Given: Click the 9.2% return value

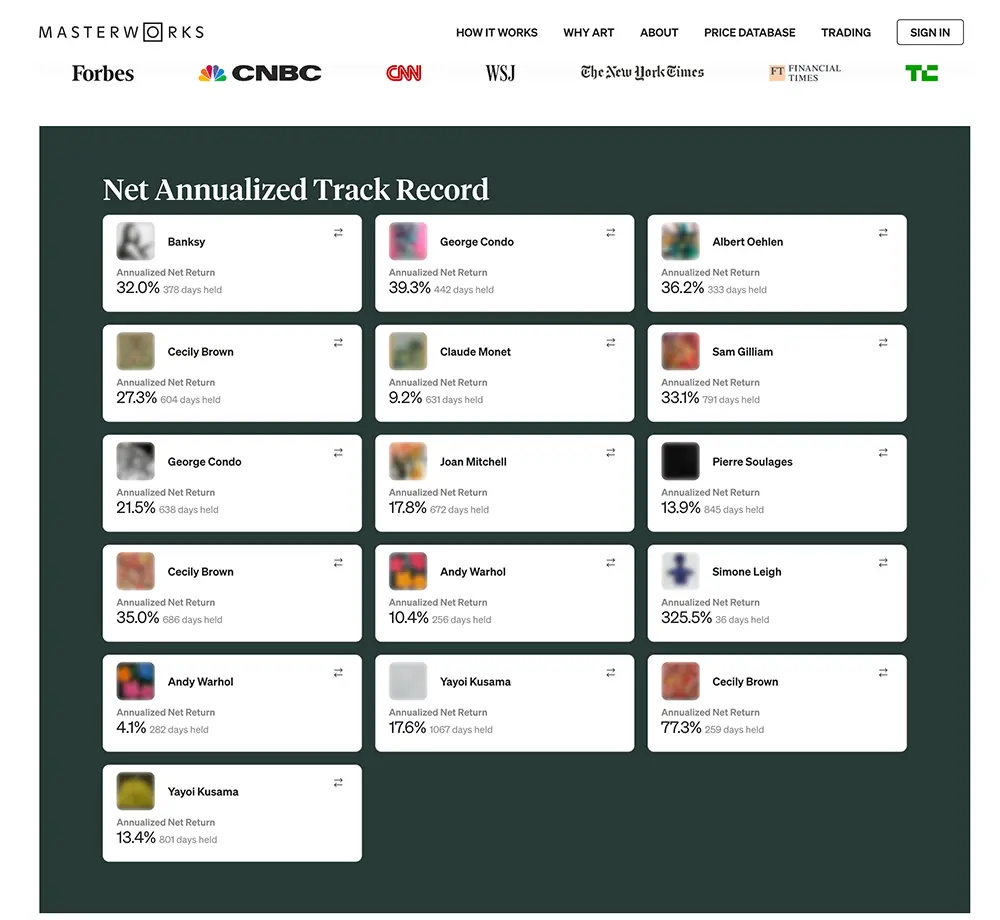Looking at the screenshot, I should click(406, 397).
